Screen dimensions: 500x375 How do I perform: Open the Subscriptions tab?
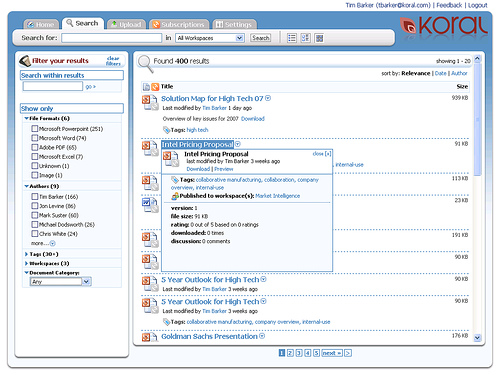click(x=179, y=24)
